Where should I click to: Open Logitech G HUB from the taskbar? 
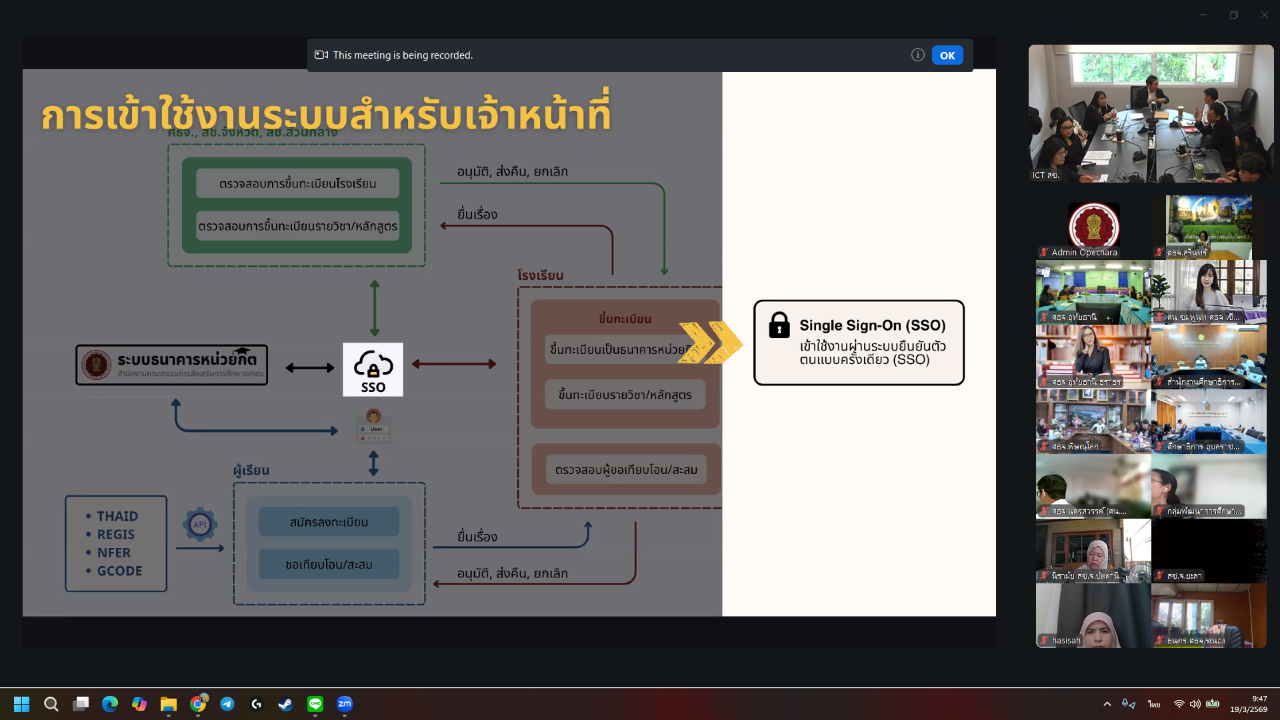(256, 704)
